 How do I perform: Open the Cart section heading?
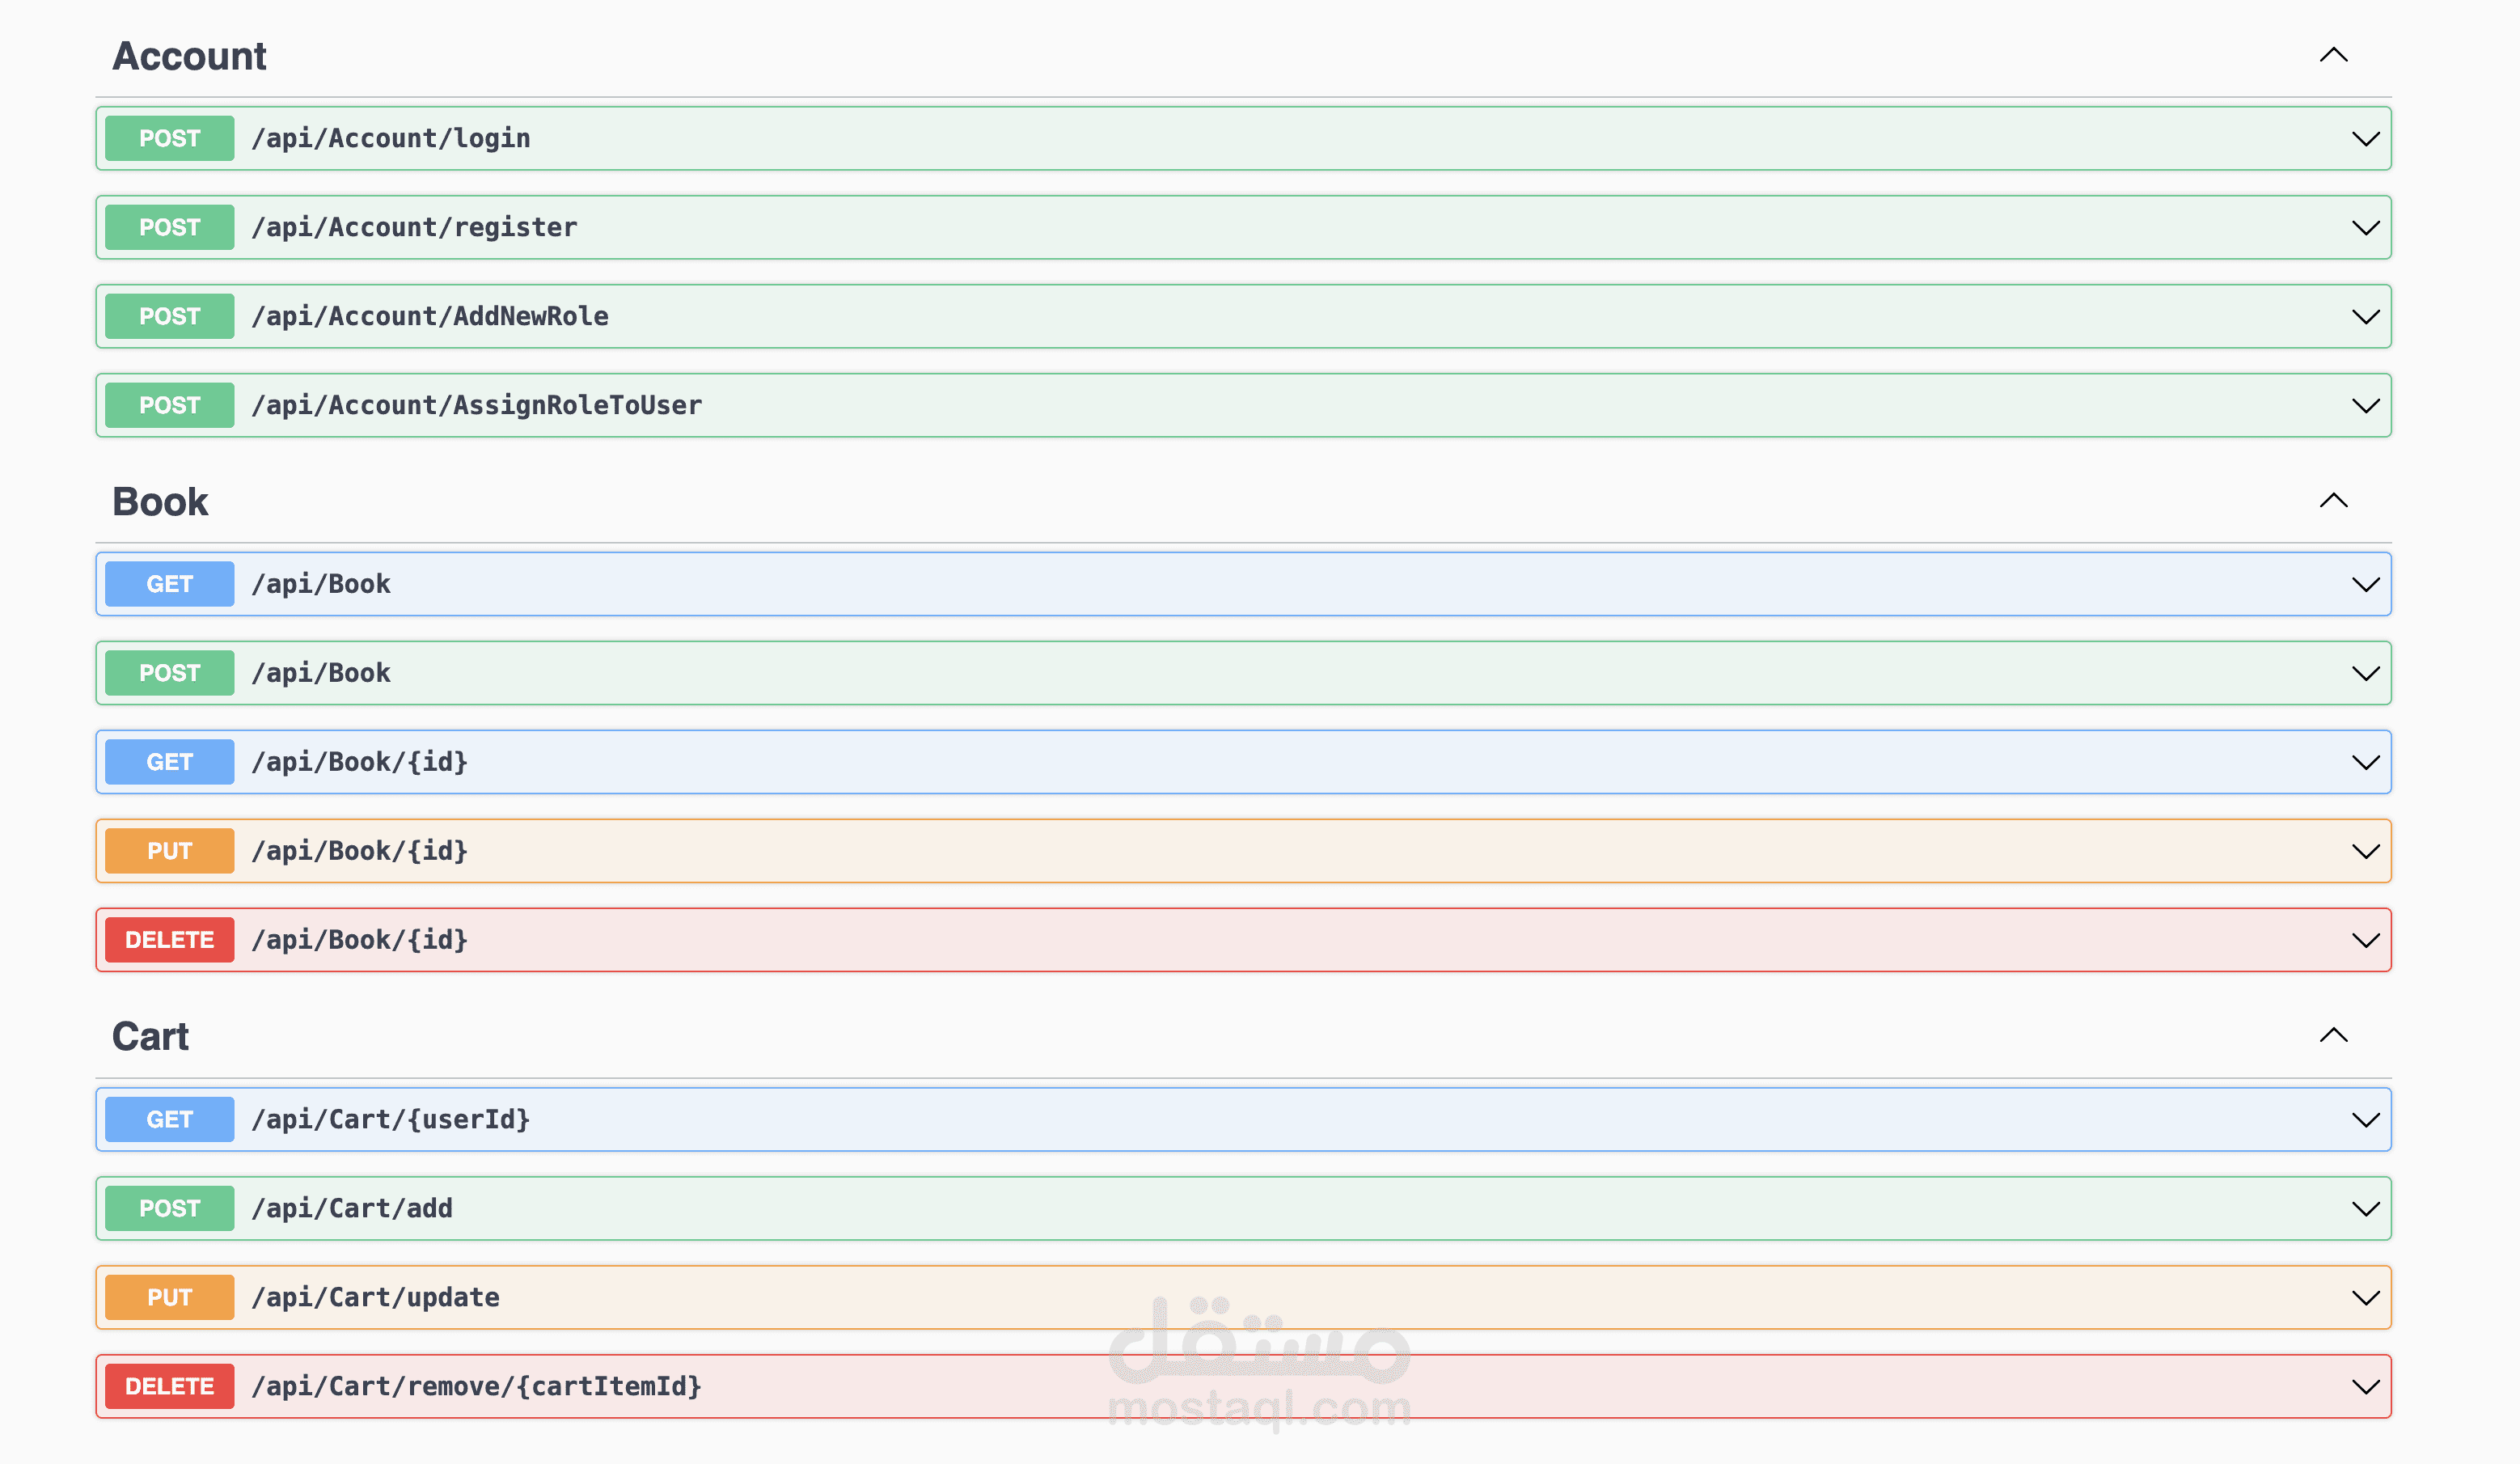pyautogui.click(x=150, y=1037)
